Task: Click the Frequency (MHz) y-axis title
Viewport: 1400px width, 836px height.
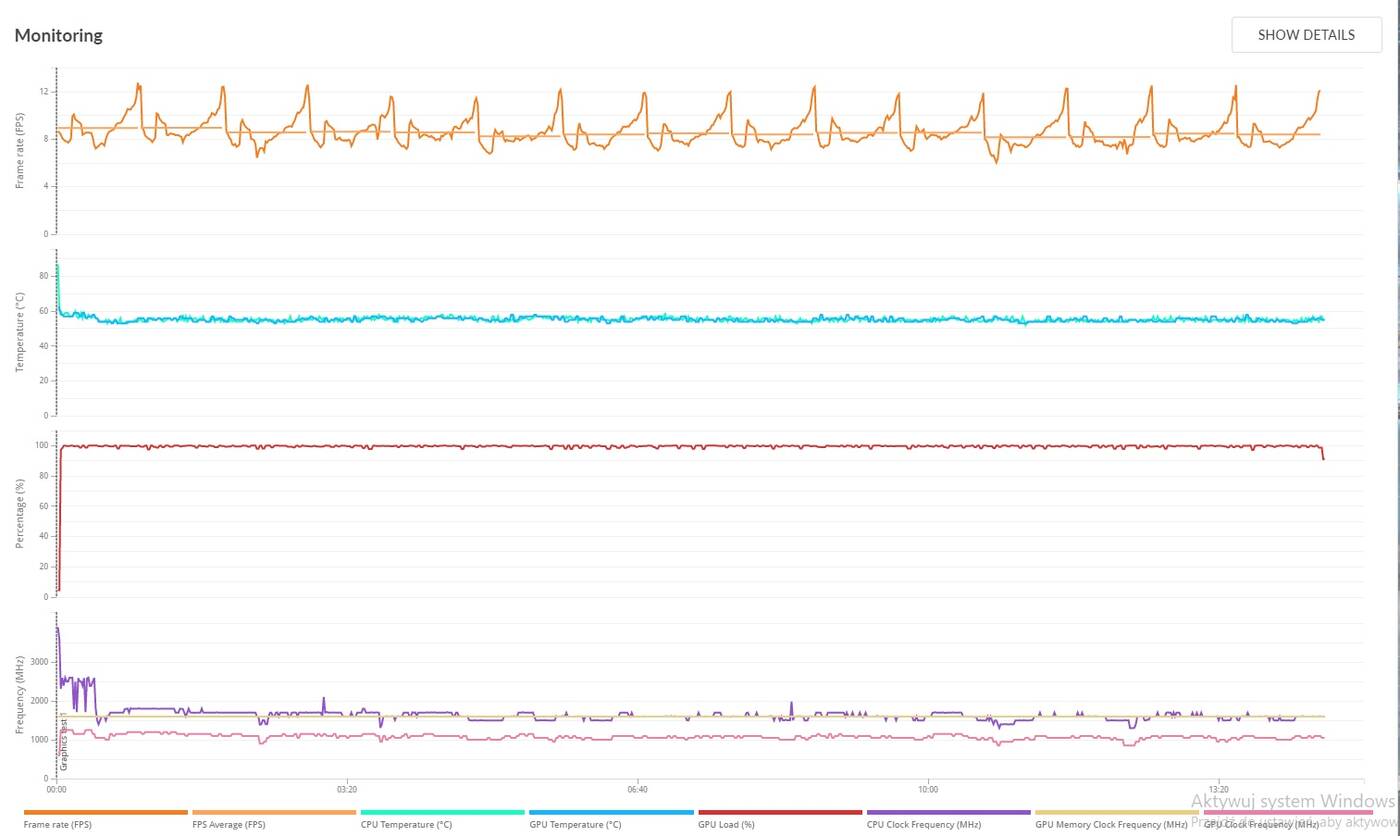Action: coord(20,695)
